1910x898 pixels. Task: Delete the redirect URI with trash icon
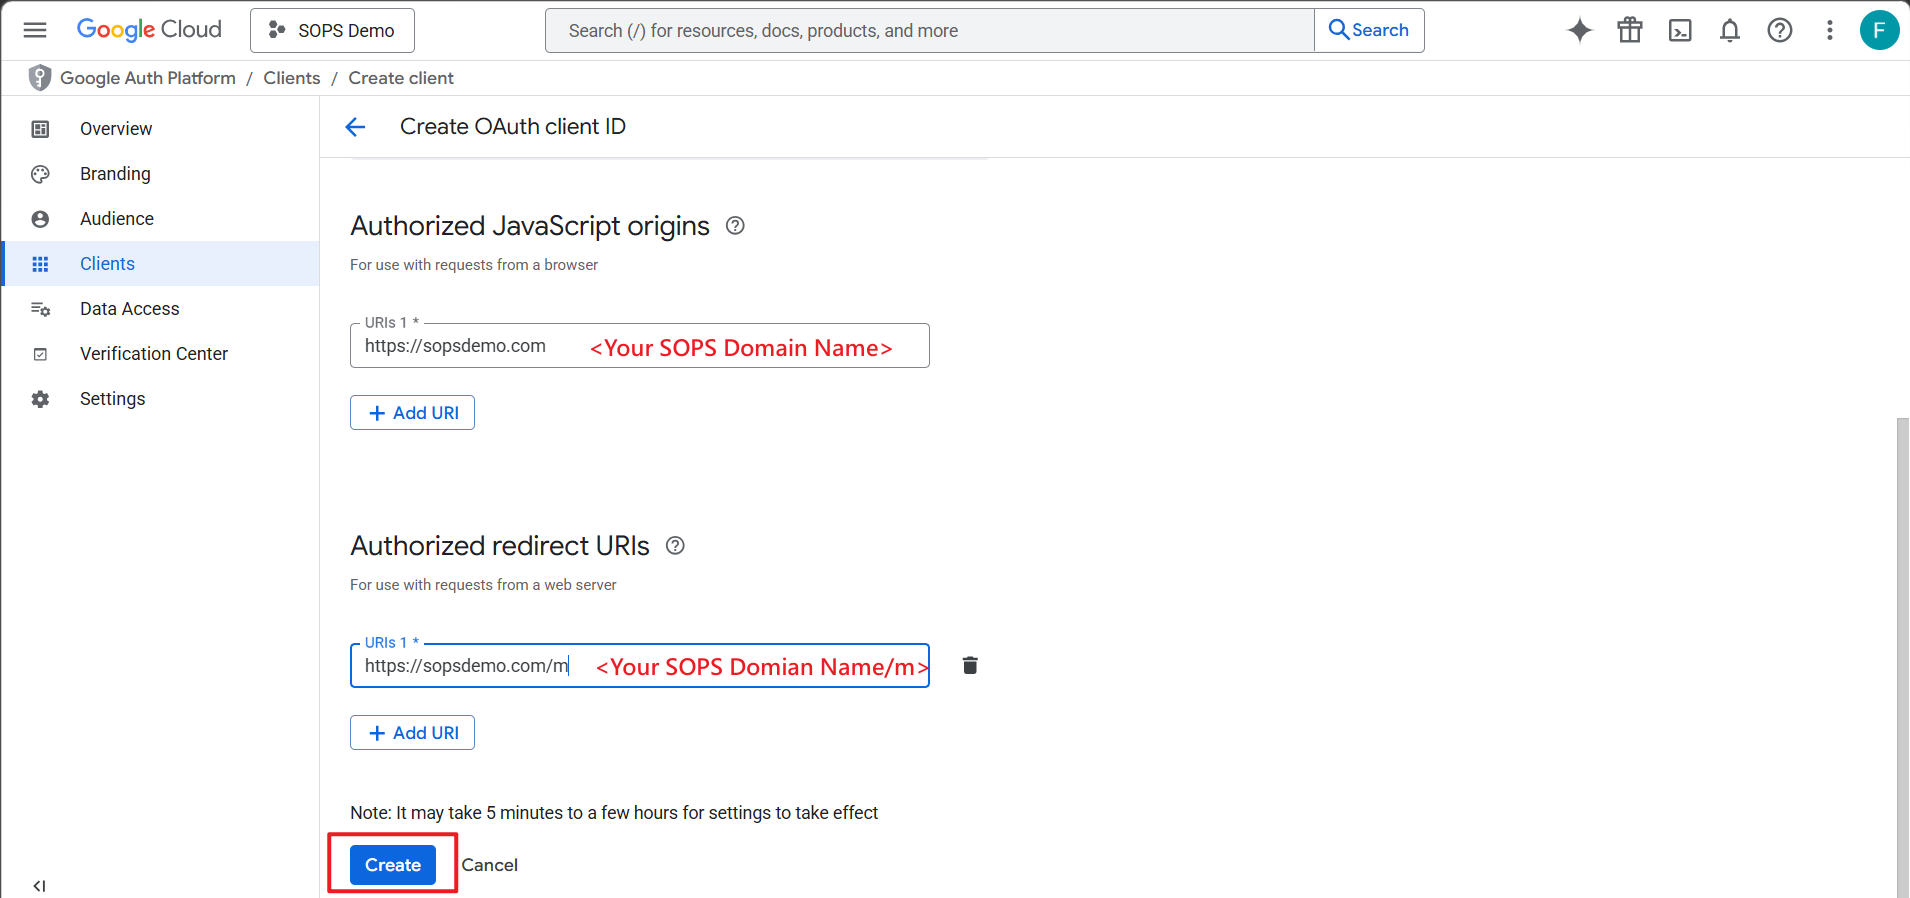click(x=969, y=665)
